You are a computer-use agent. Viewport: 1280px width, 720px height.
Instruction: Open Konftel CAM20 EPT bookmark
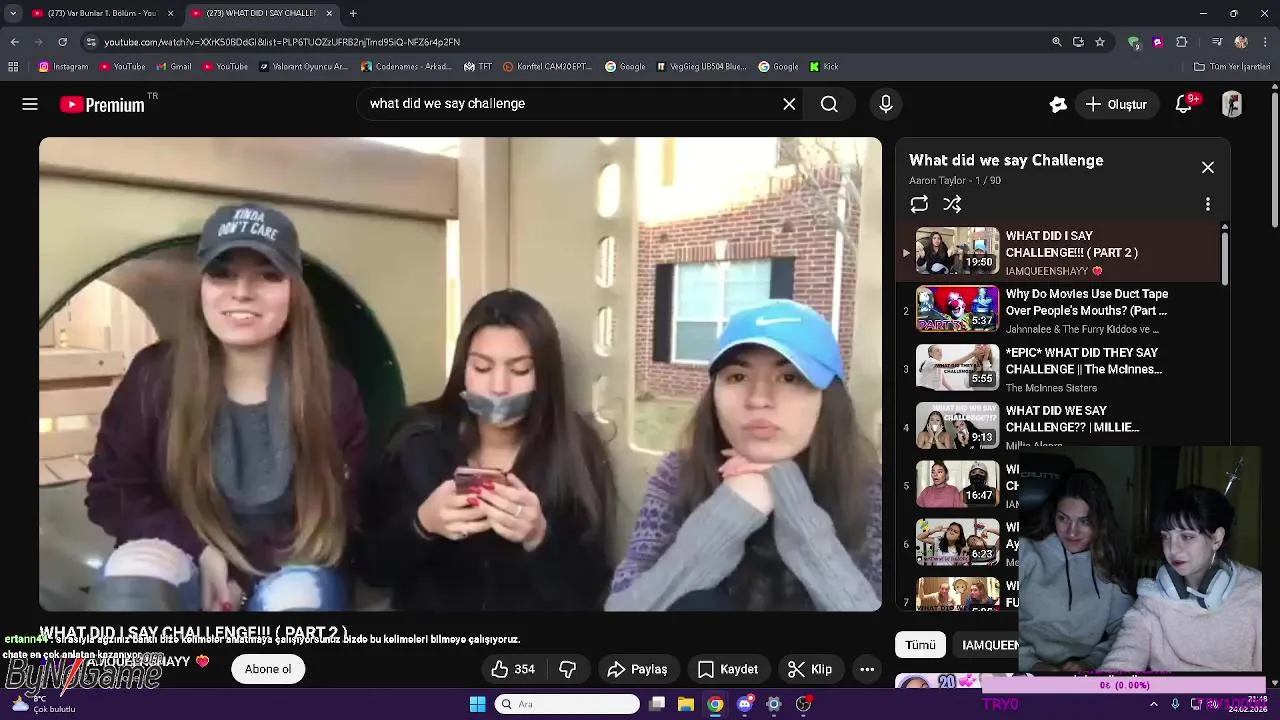click(548, 67)
